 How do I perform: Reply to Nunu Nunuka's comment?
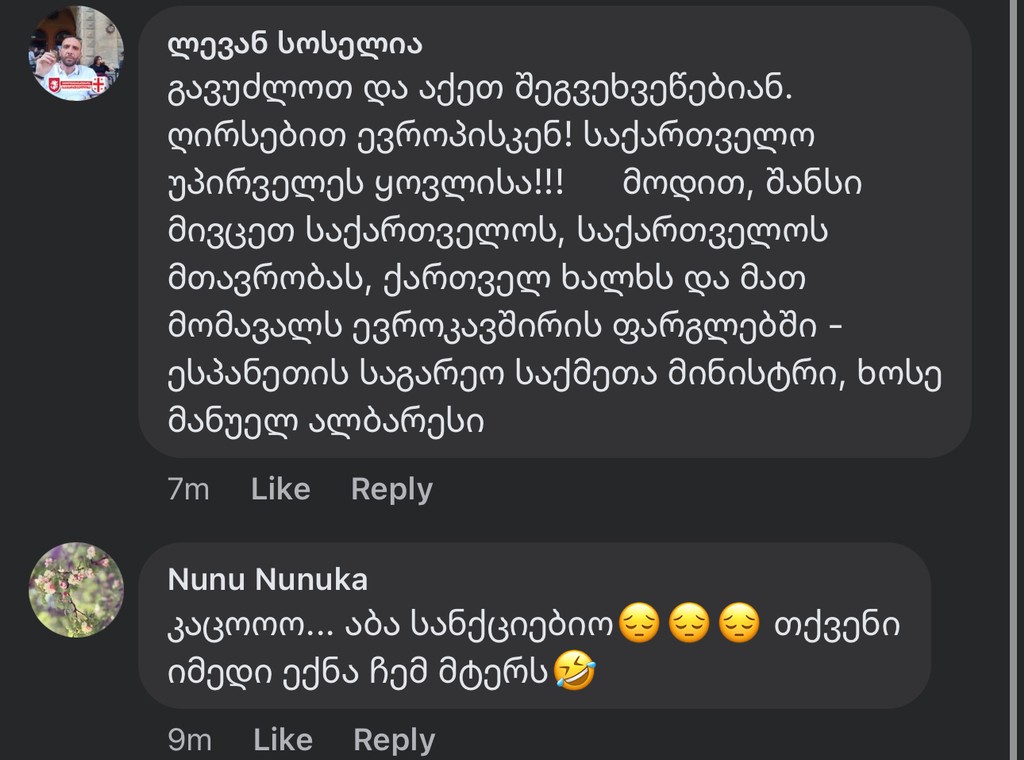394,740
